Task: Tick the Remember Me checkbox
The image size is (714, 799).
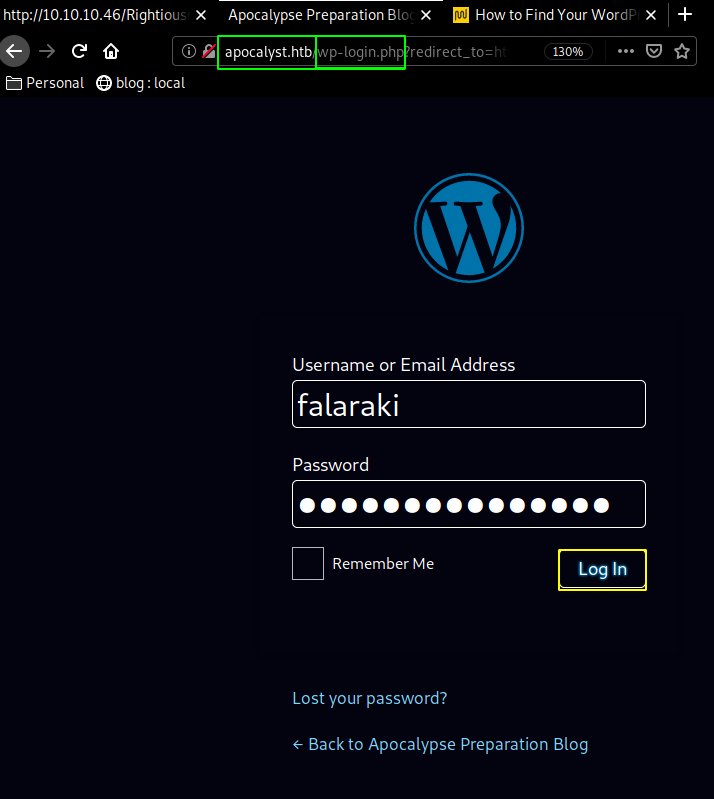Action: point(308,564)
